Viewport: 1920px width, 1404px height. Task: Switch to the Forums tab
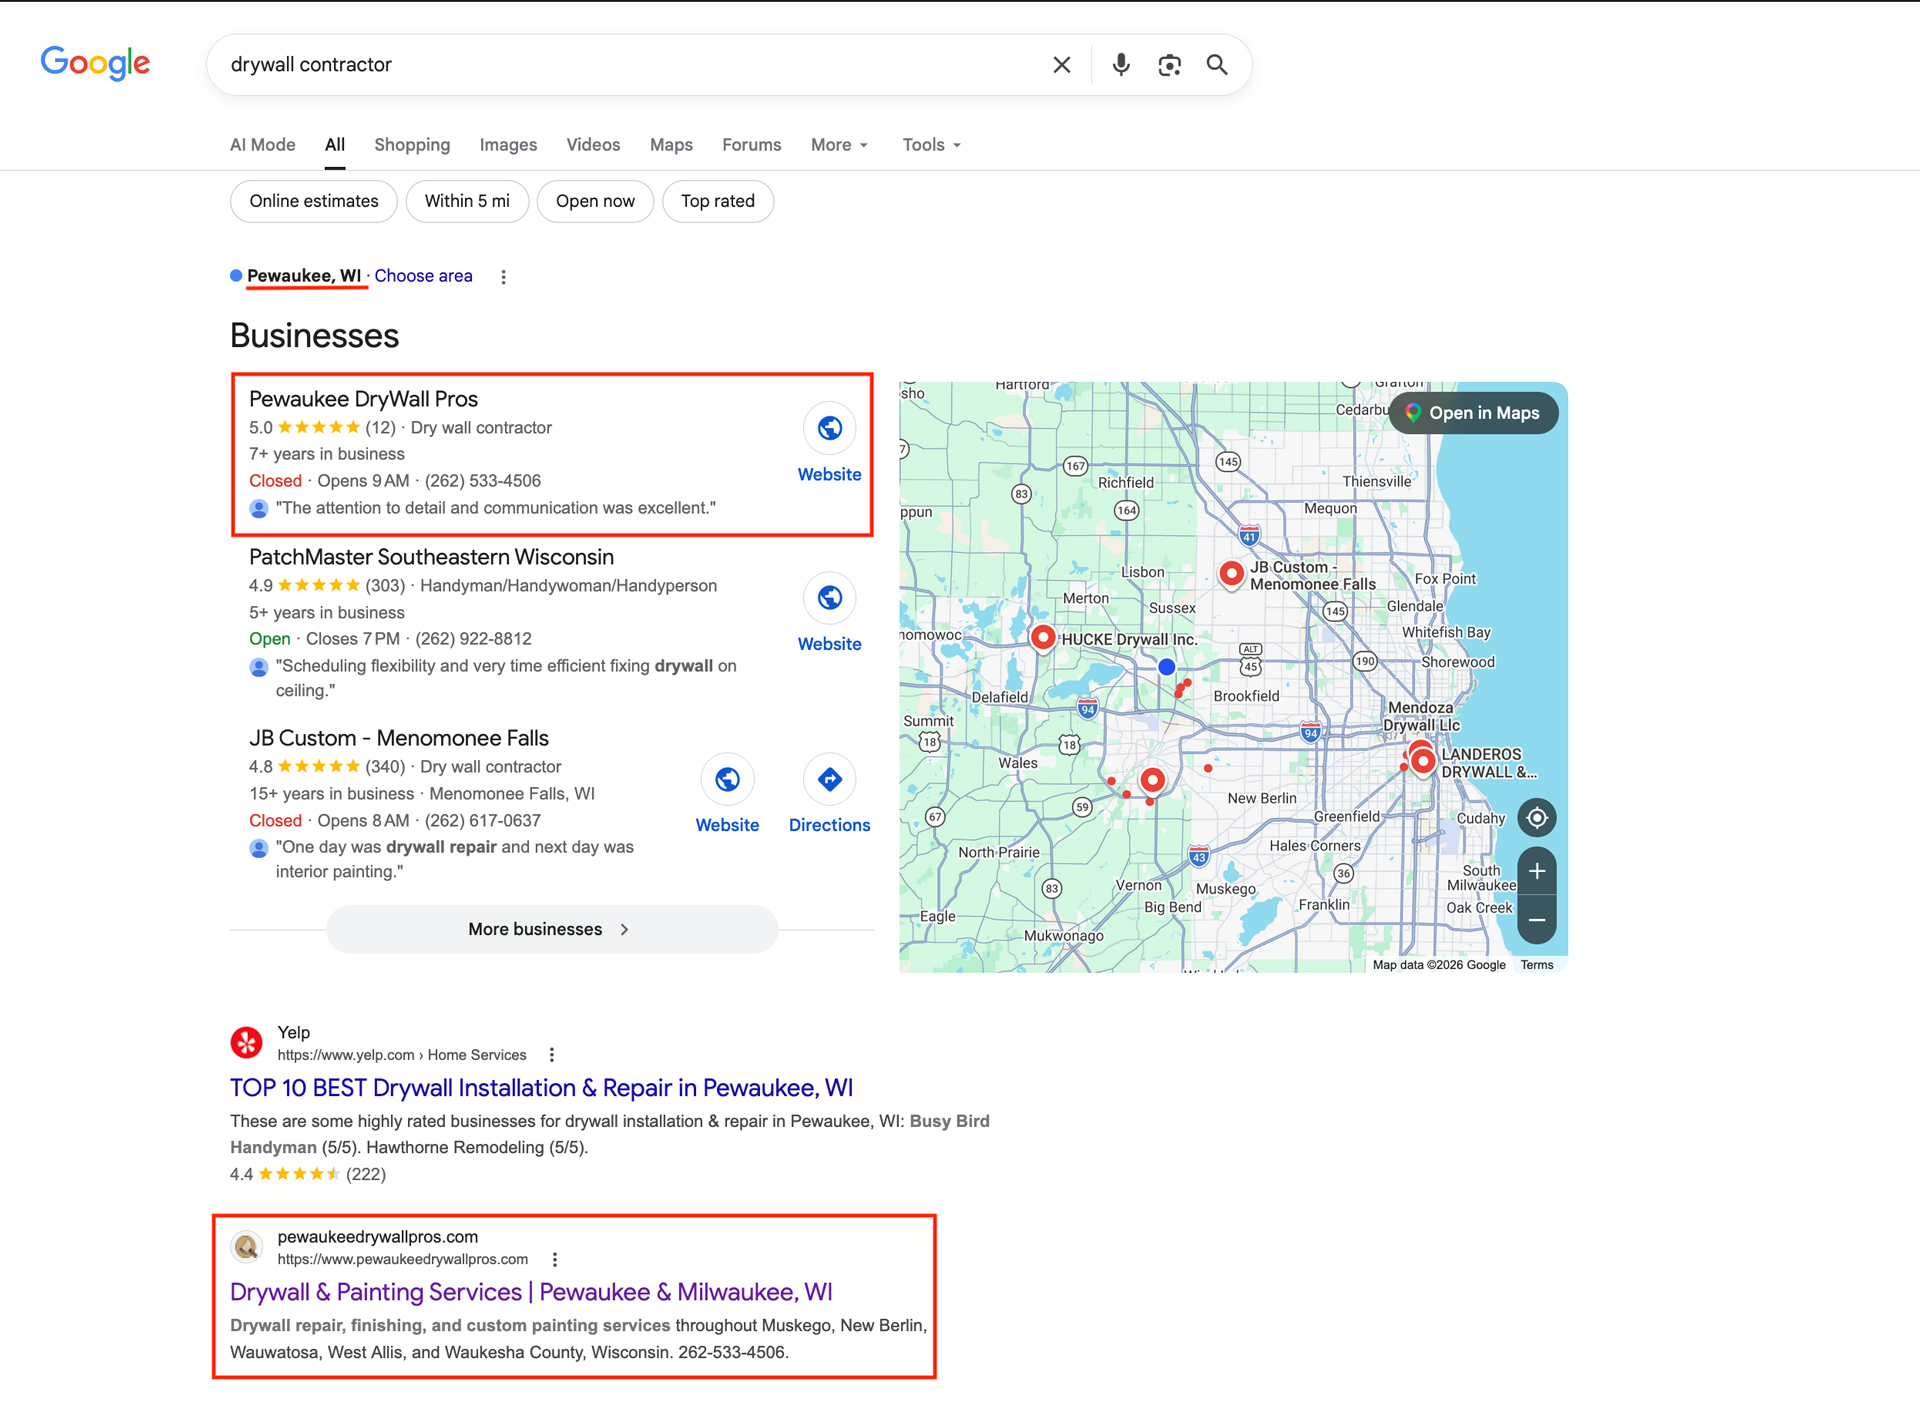(x=752, y=145)
